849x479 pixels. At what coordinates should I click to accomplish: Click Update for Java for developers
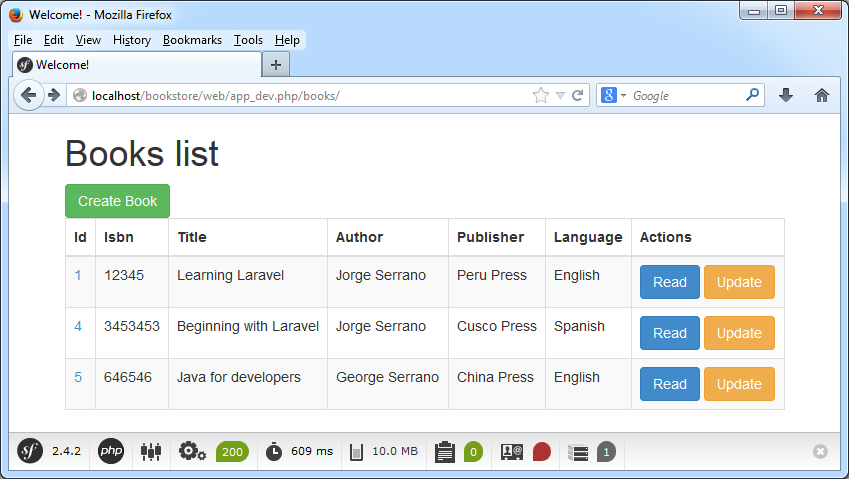click(x=739, y=384)
